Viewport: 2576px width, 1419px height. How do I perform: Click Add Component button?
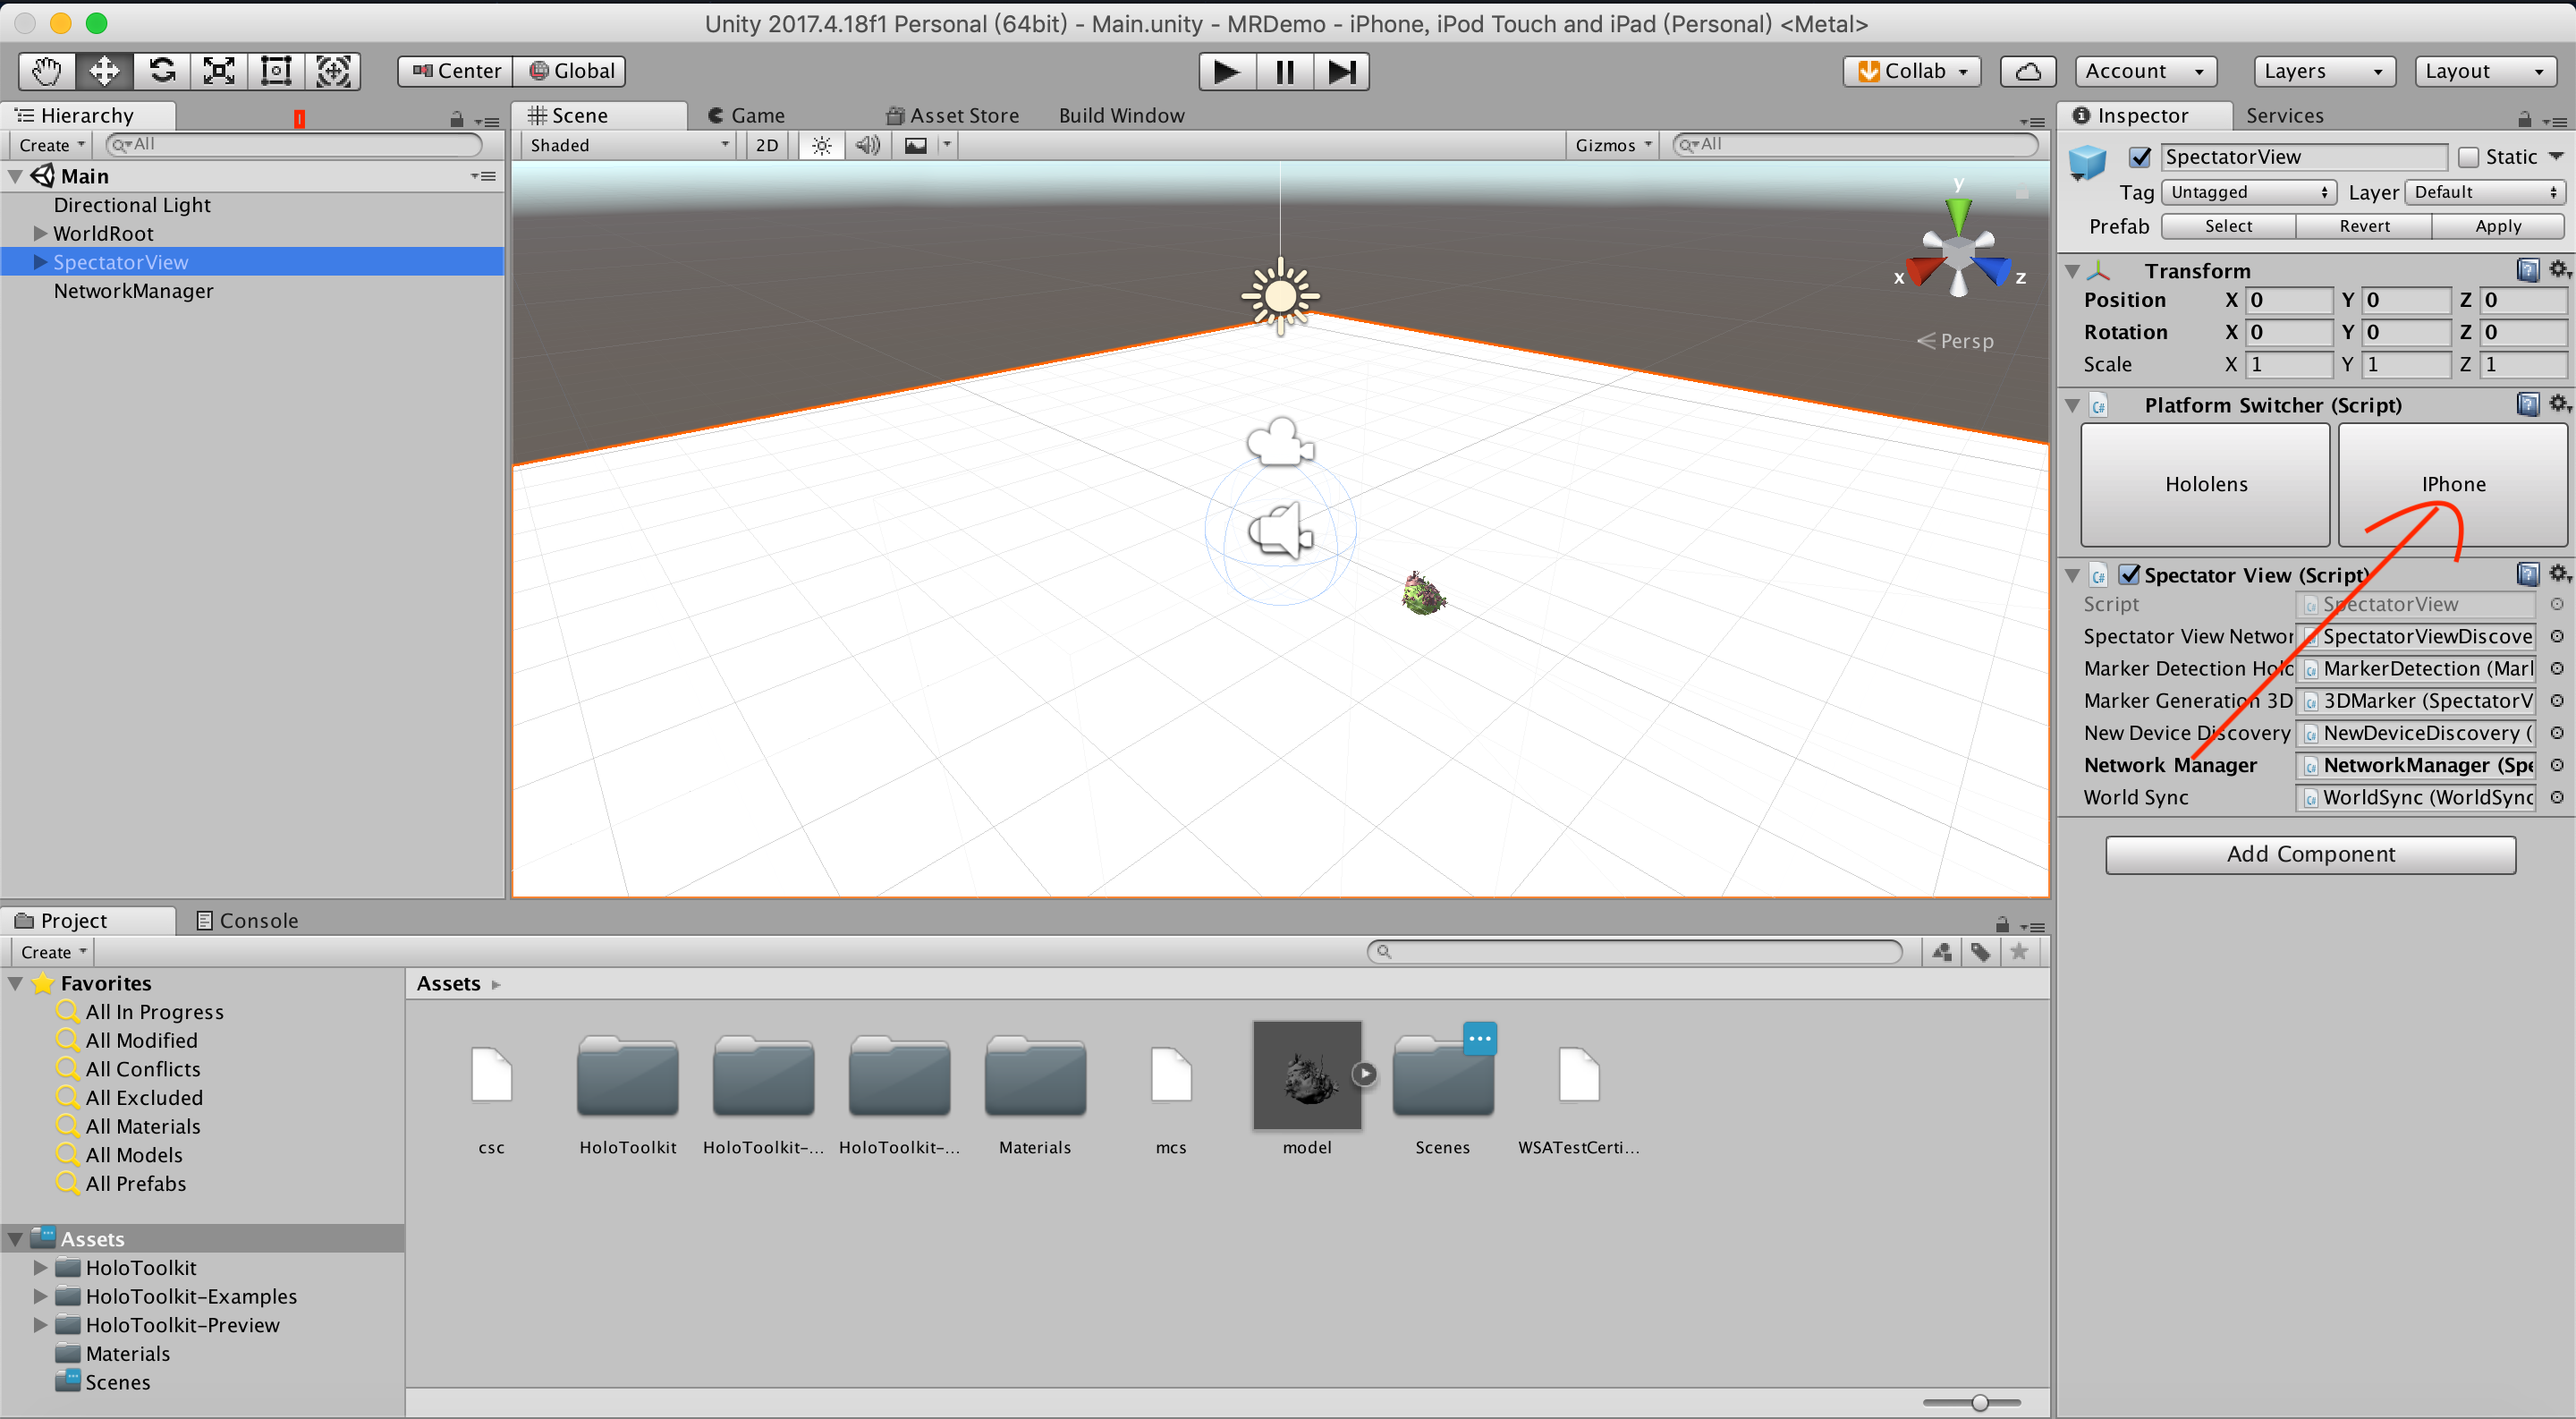2310,854
